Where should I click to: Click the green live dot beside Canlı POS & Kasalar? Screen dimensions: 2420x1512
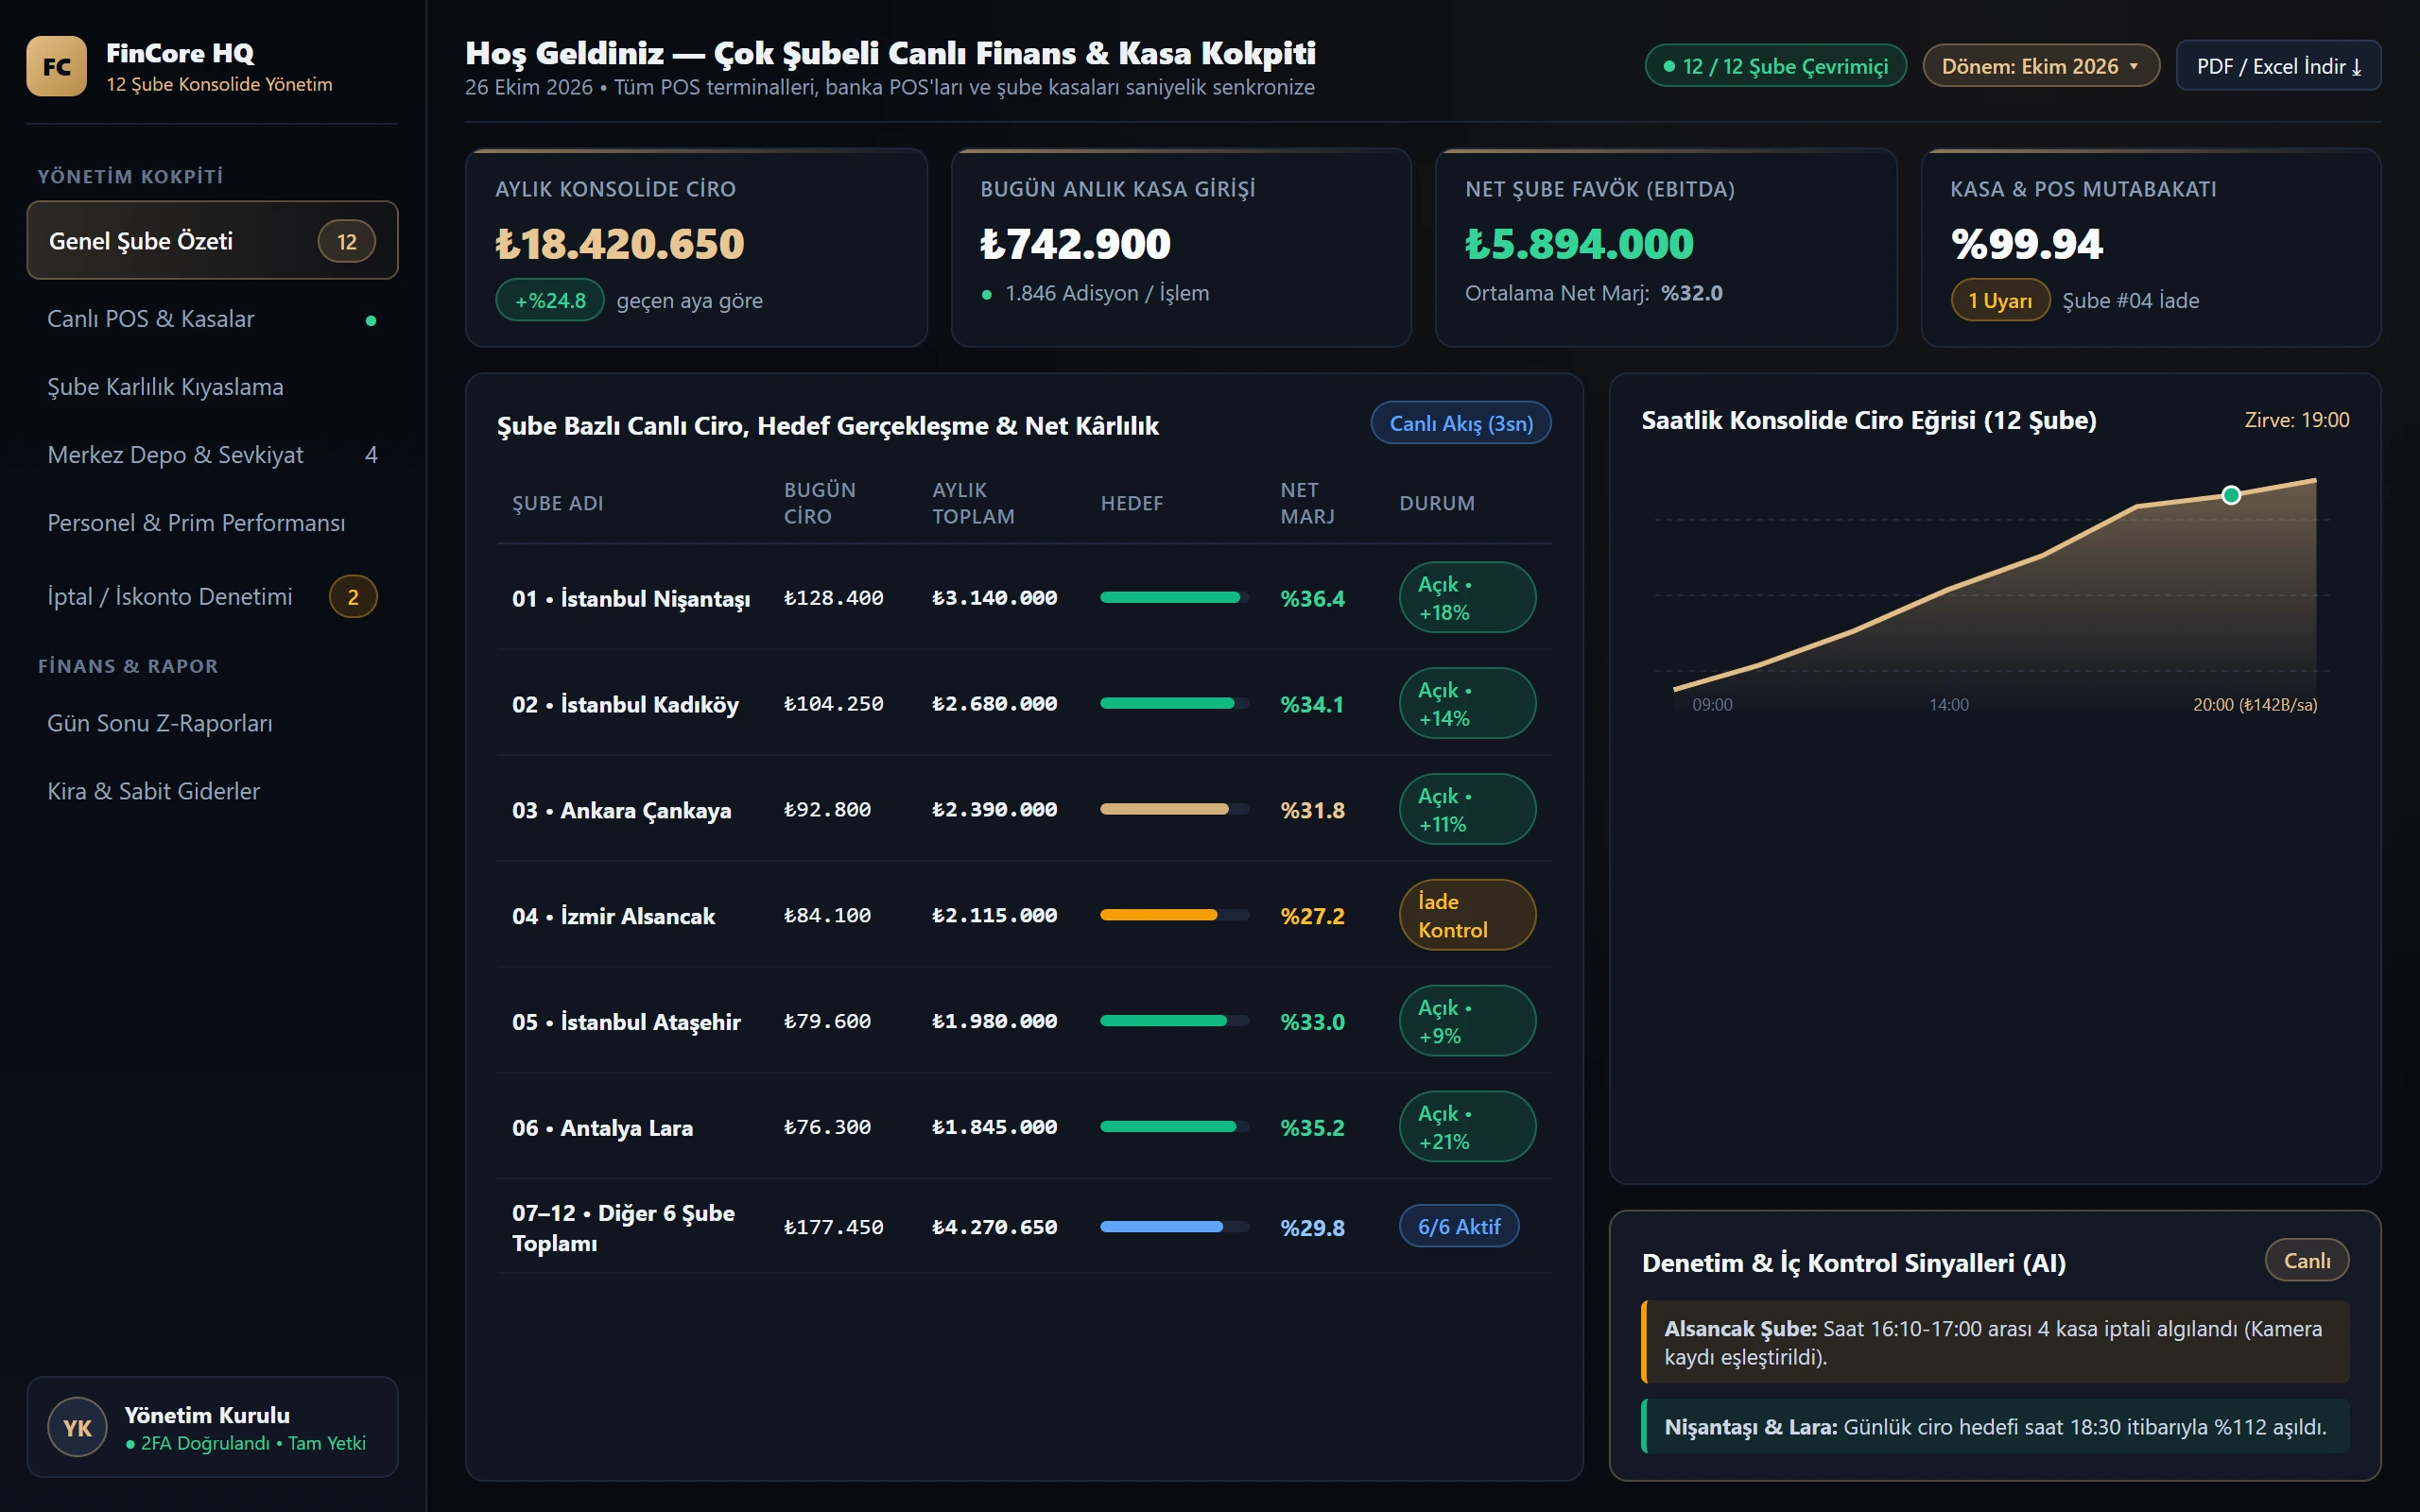371,320
